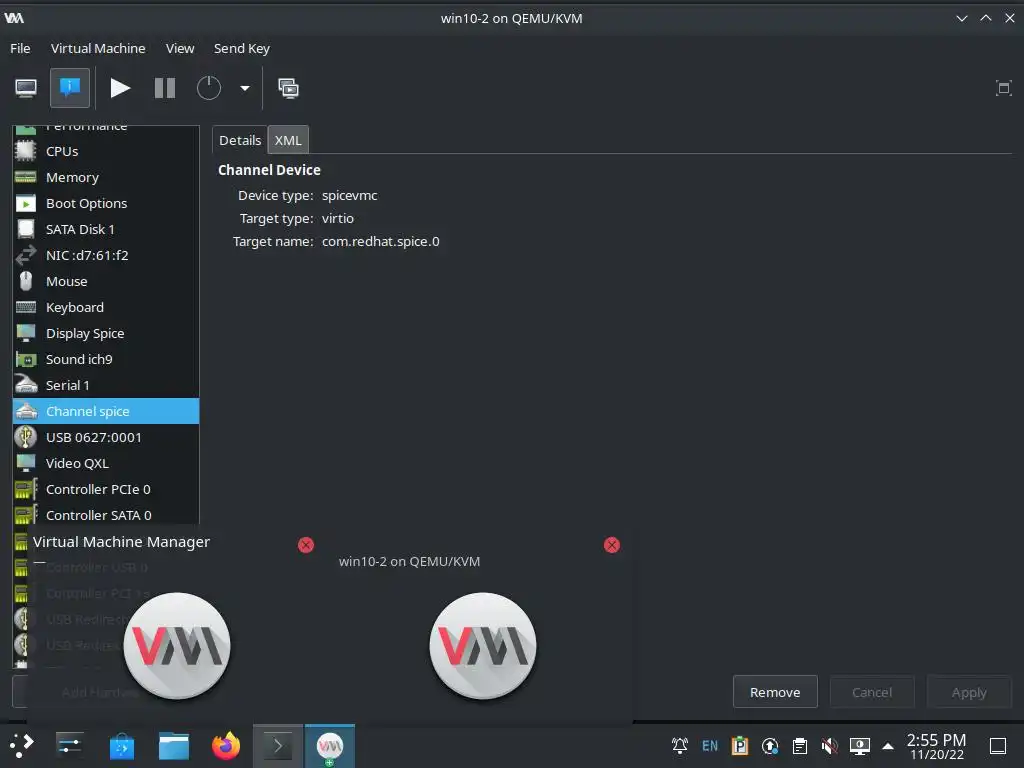
Task: Click muted volume tray icon
Action: click(x=829, y=745)
